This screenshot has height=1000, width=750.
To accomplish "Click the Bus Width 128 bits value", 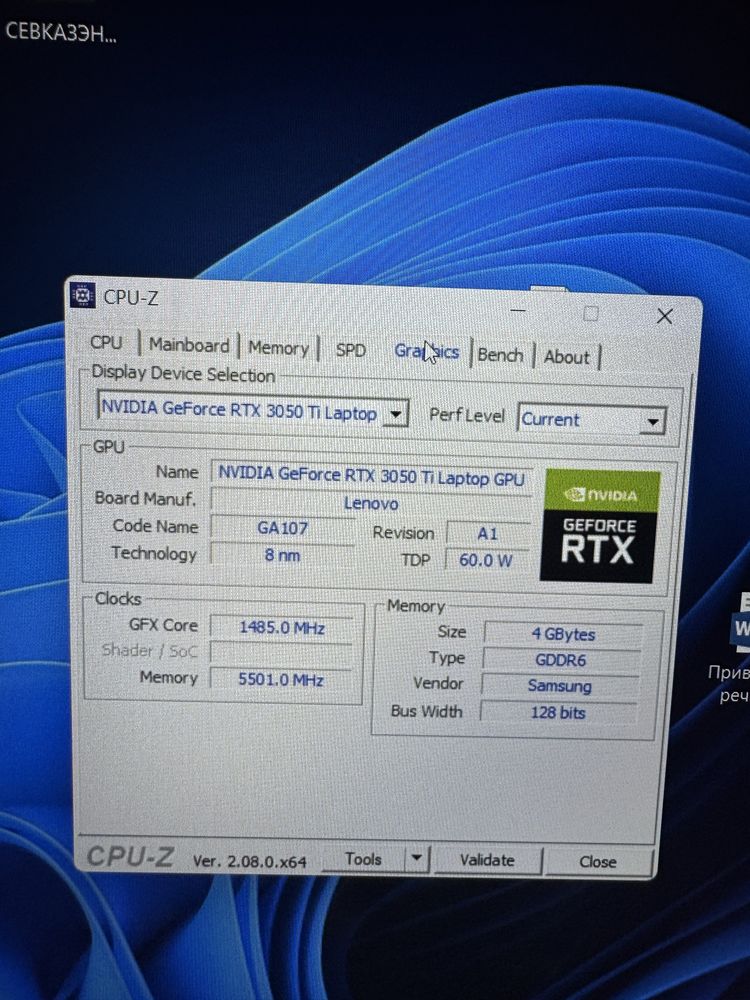I will [558, 713].
